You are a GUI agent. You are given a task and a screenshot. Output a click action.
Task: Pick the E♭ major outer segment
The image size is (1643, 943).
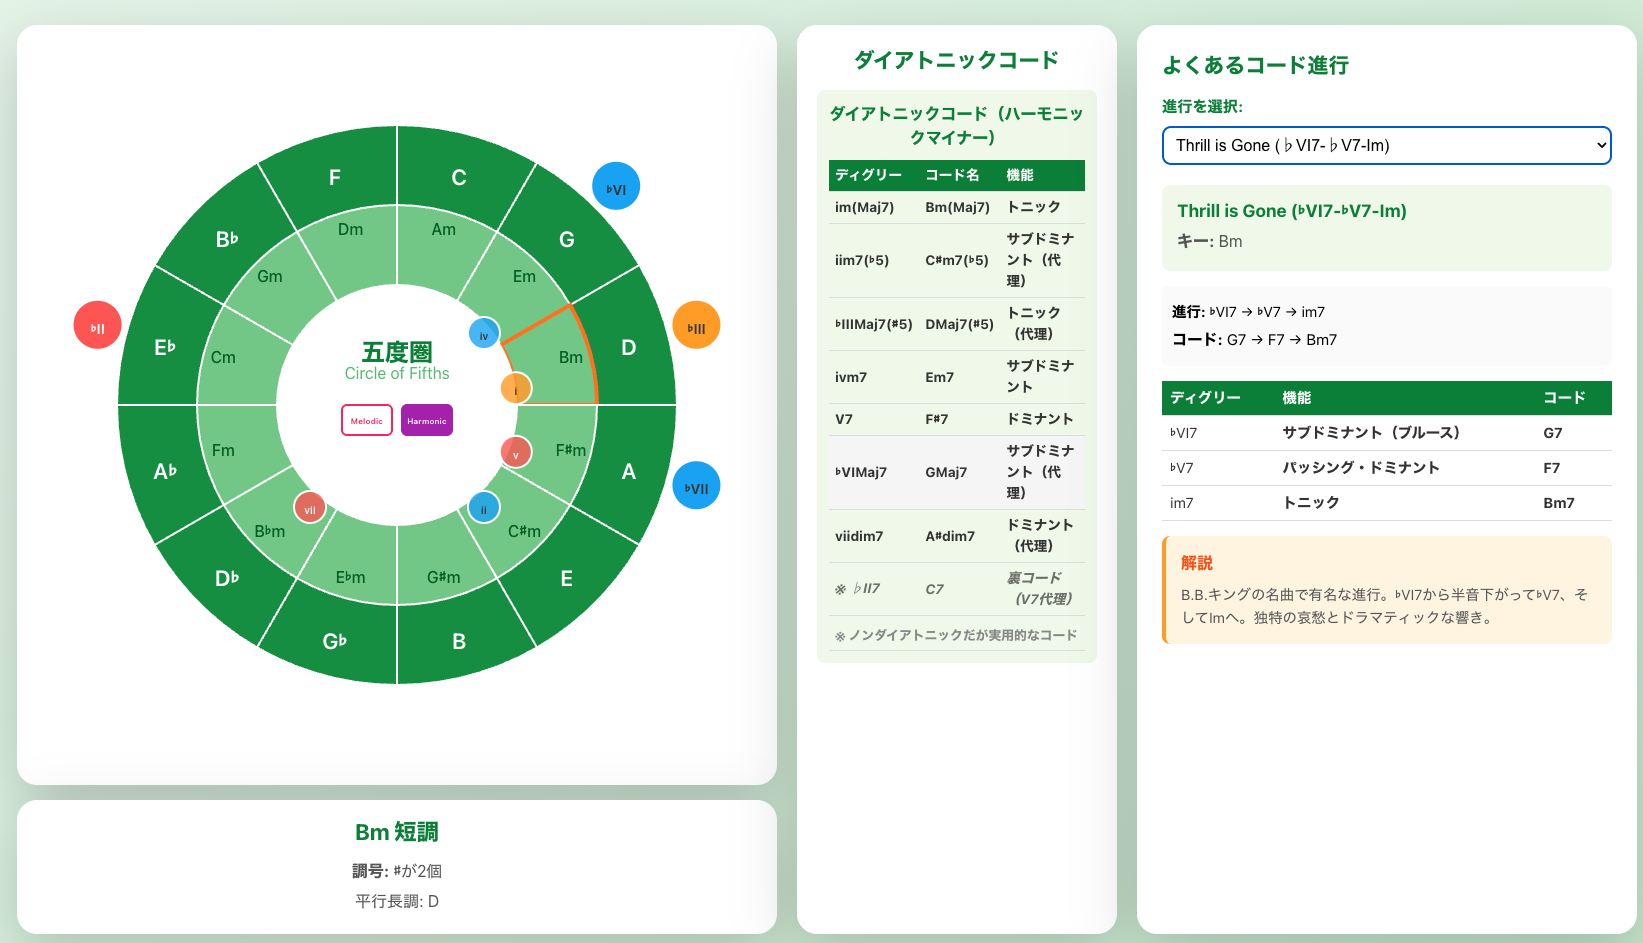tap(165, 347)
